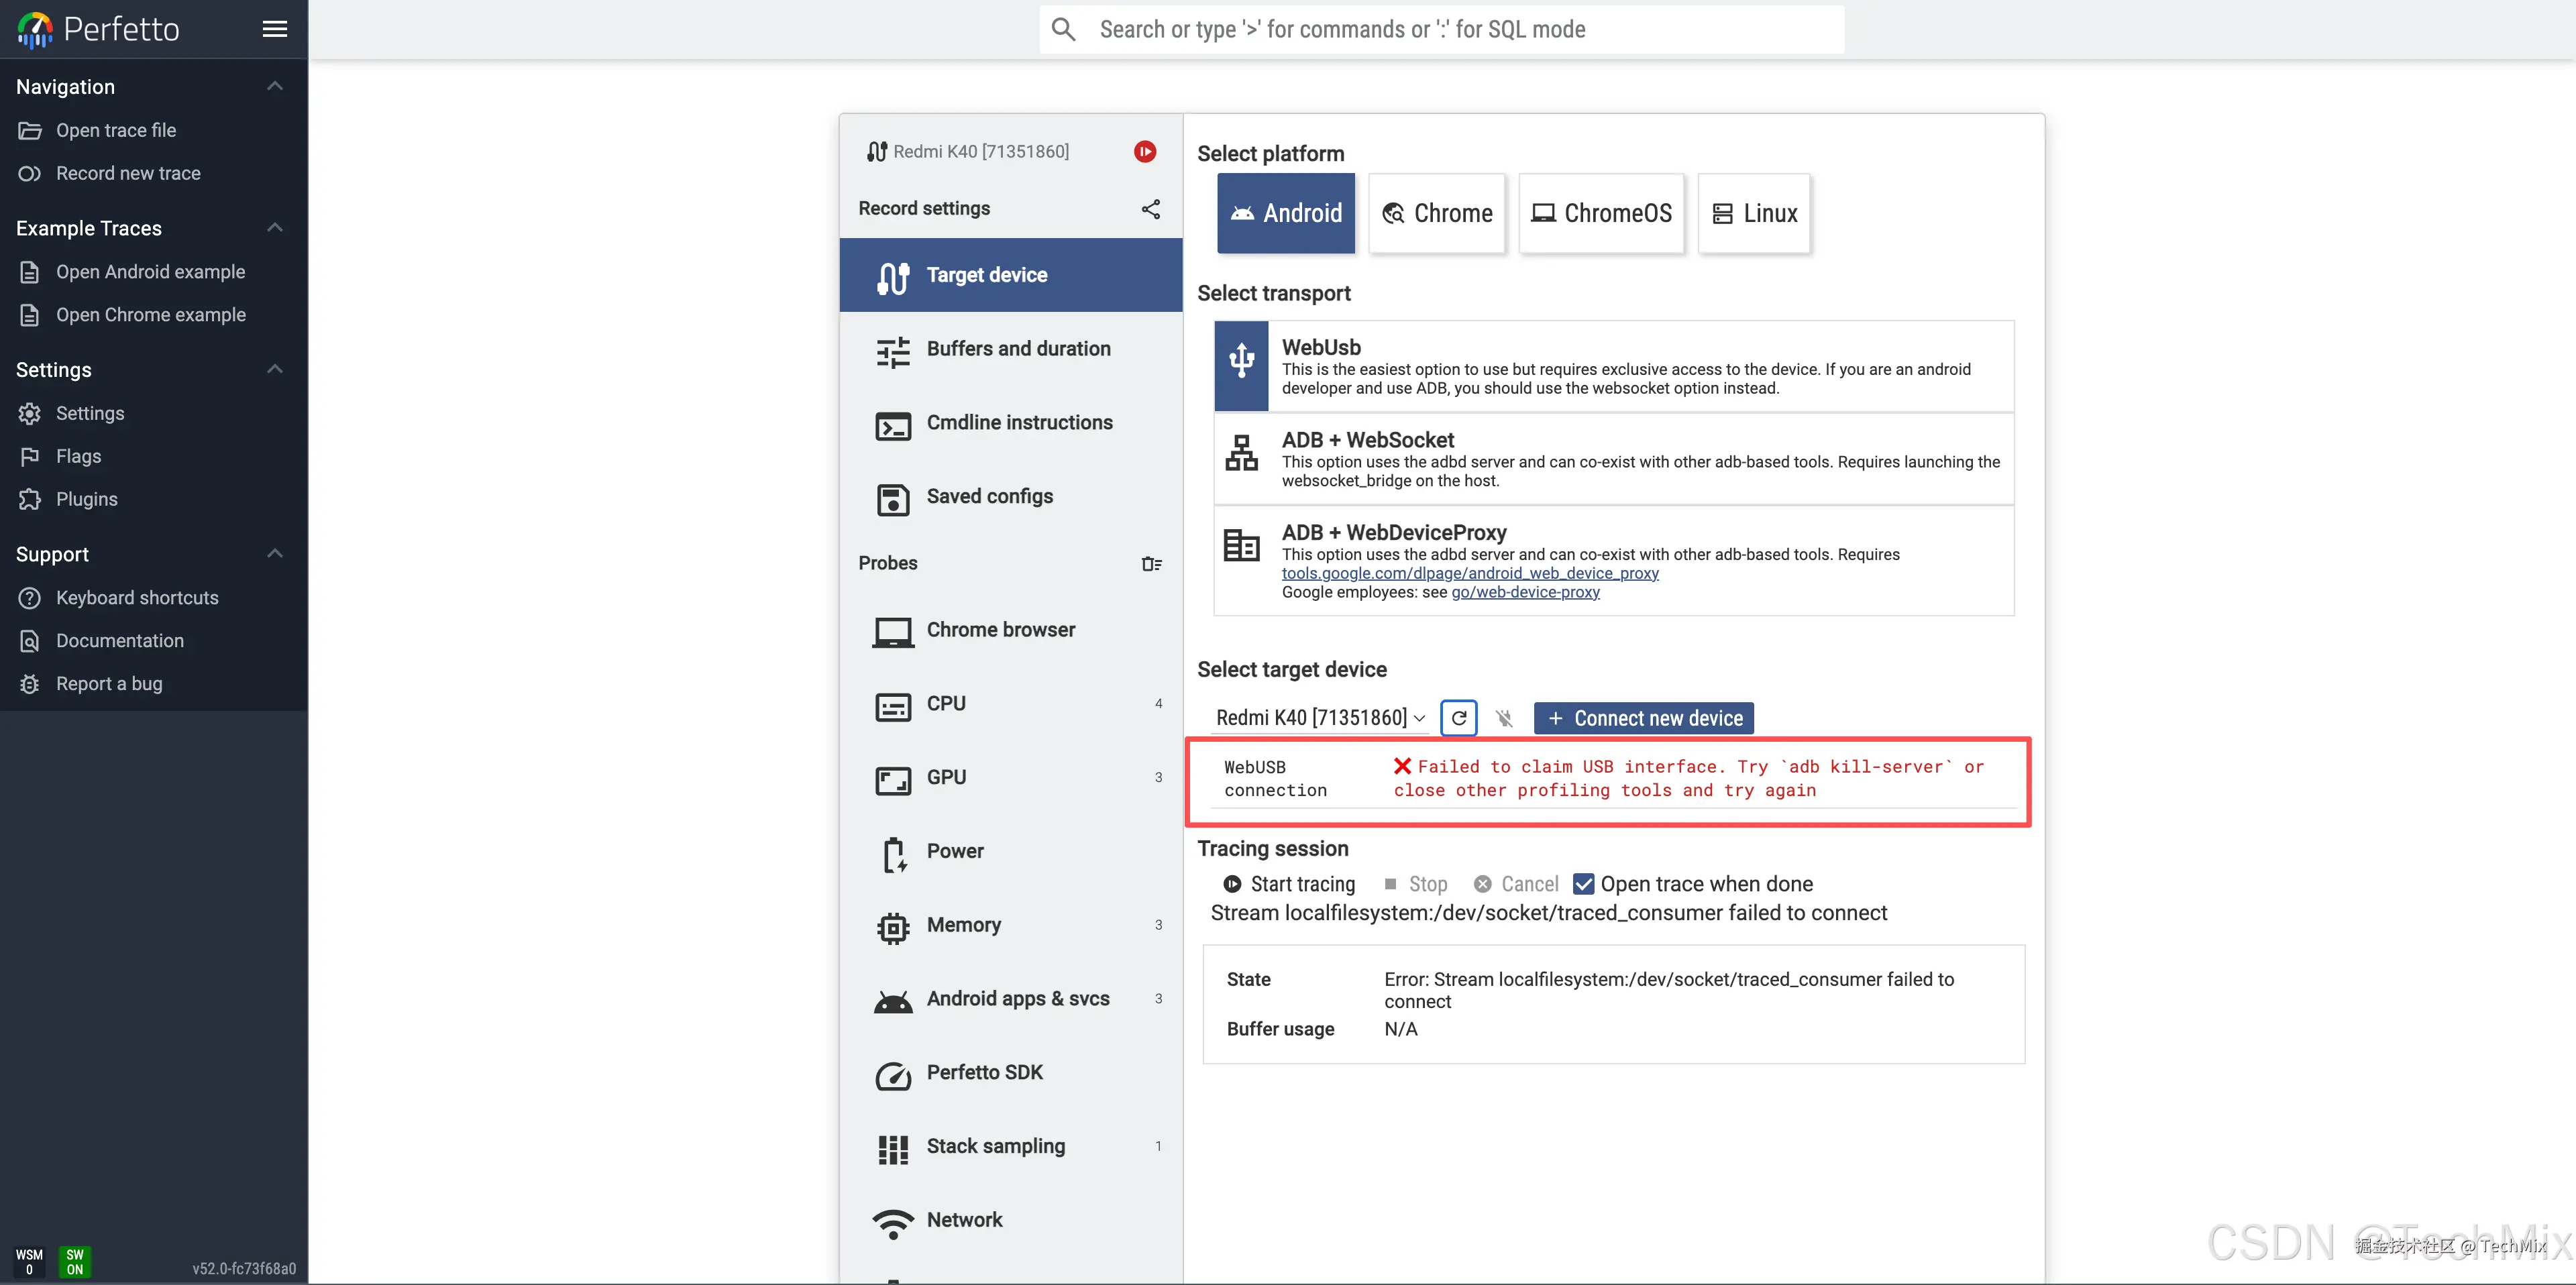Click the Probes clear-all icon
The height and width of the screenshot is (1285, 2576).
[x=1151, y=564]
